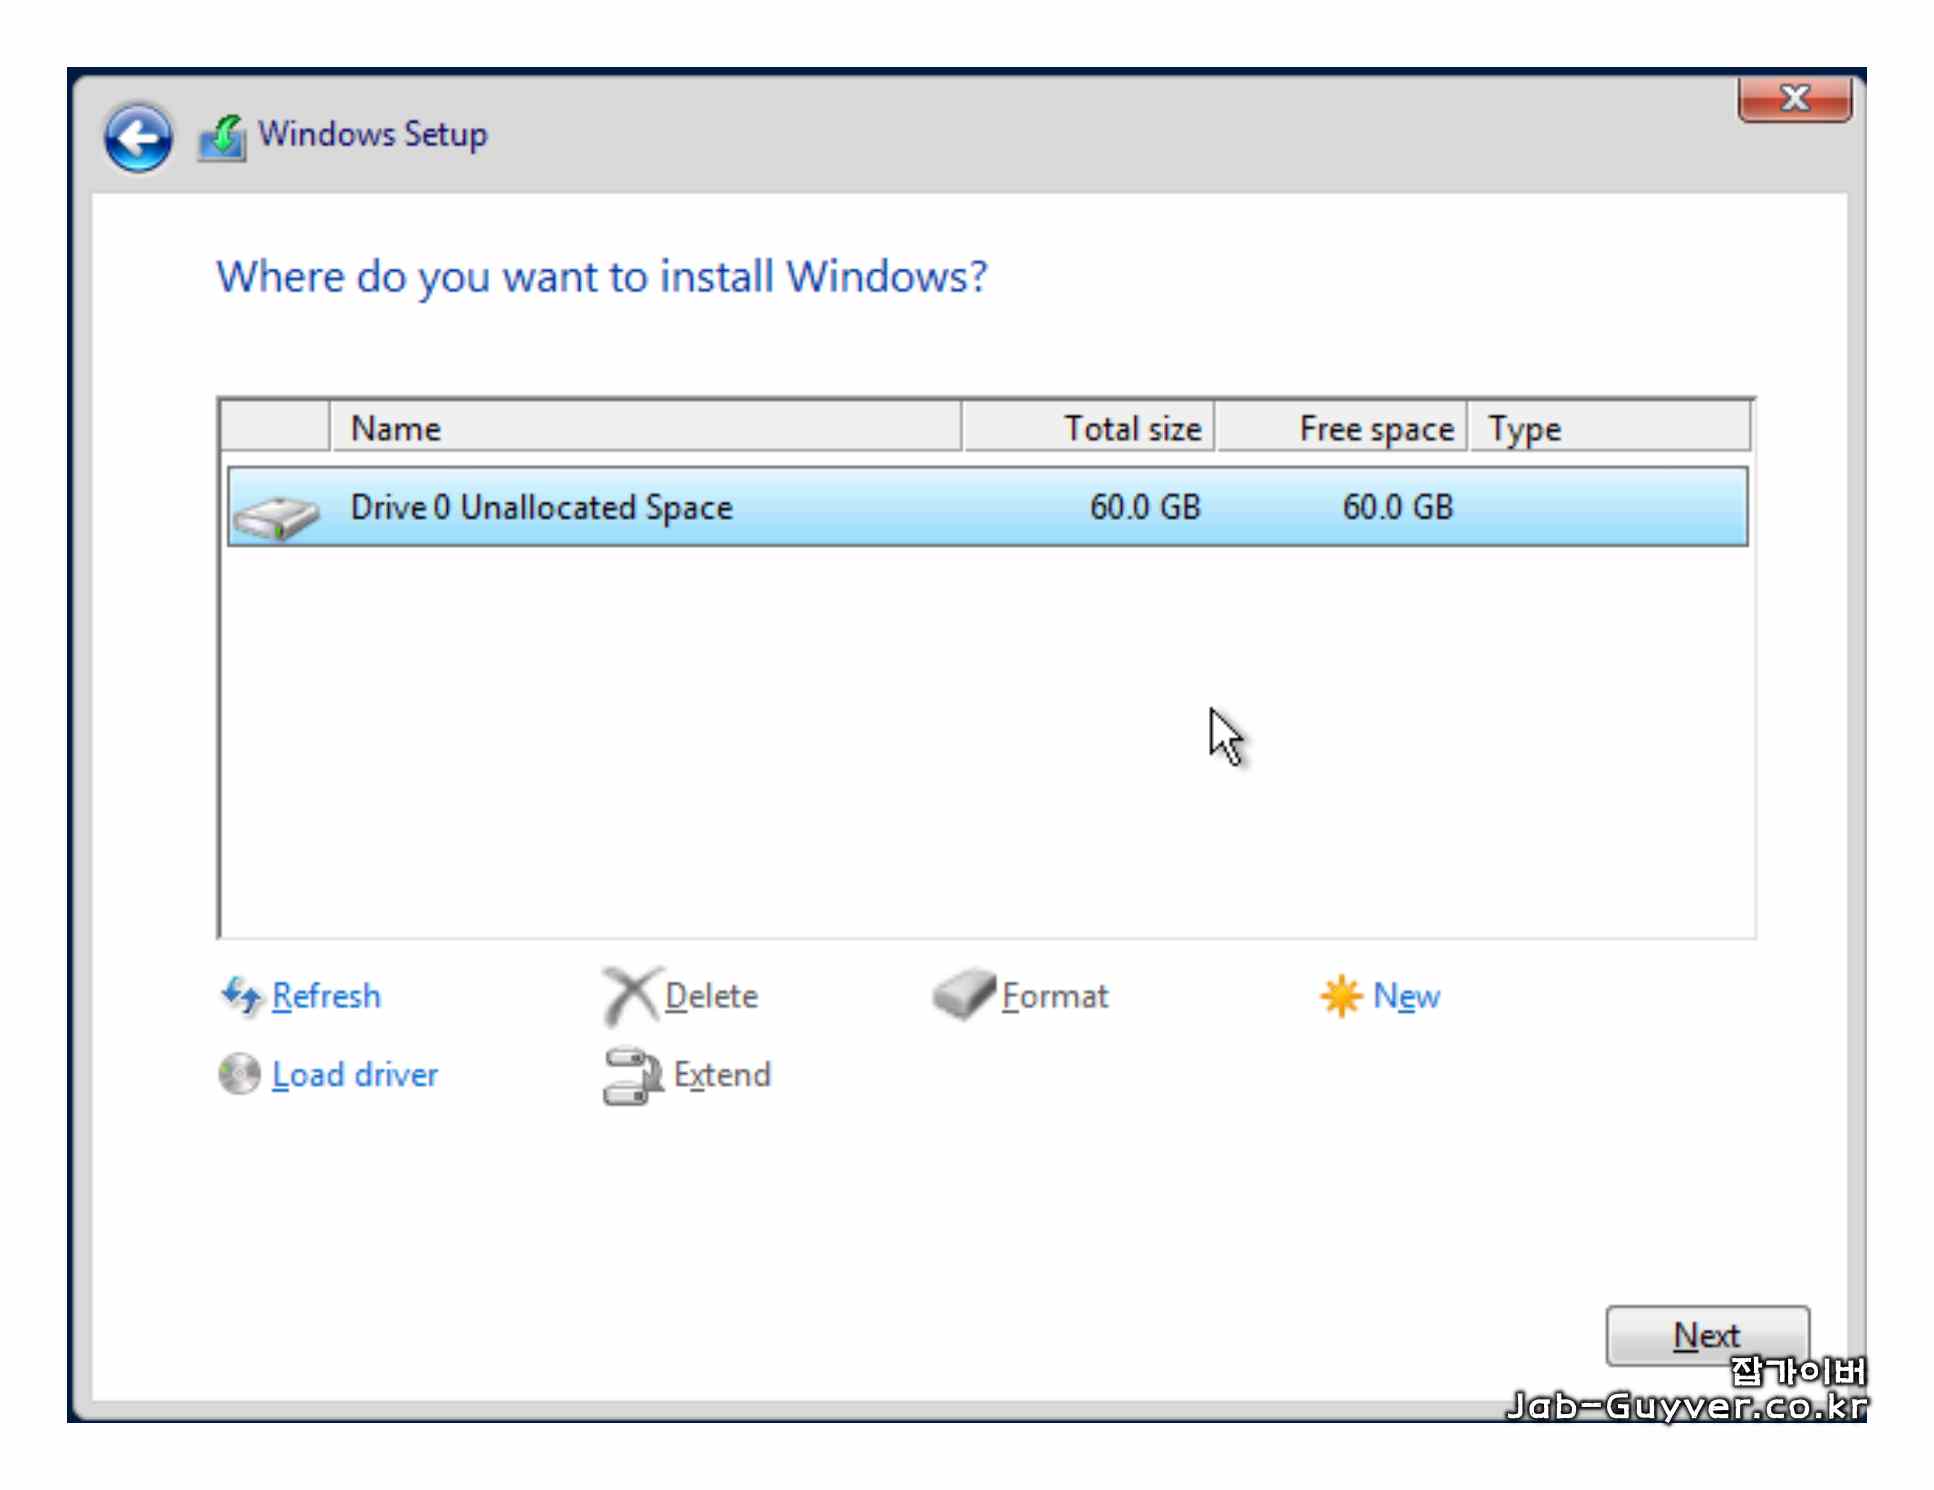Open the Refresh link
This screenshot has height=1490, width=1934.
click(x=326, y=996)
